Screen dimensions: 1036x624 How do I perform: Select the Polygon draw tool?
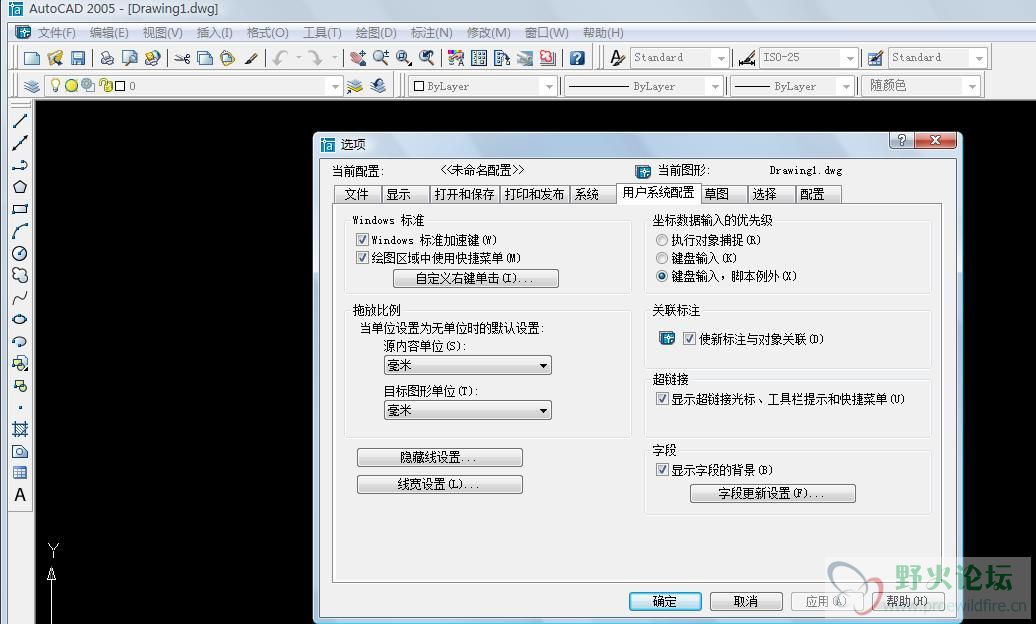click(20, 187)
